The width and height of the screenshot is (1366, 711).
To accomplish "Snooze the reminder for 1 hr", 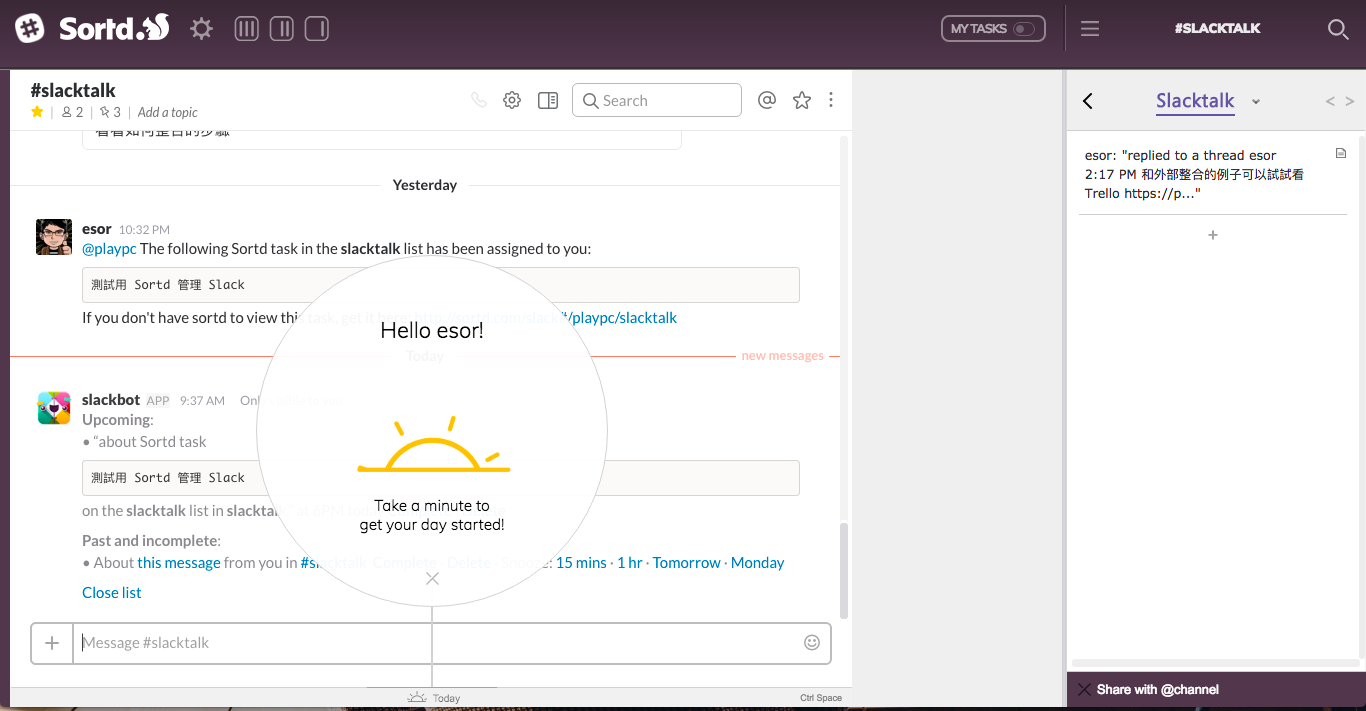I will [x=630, y=562].
